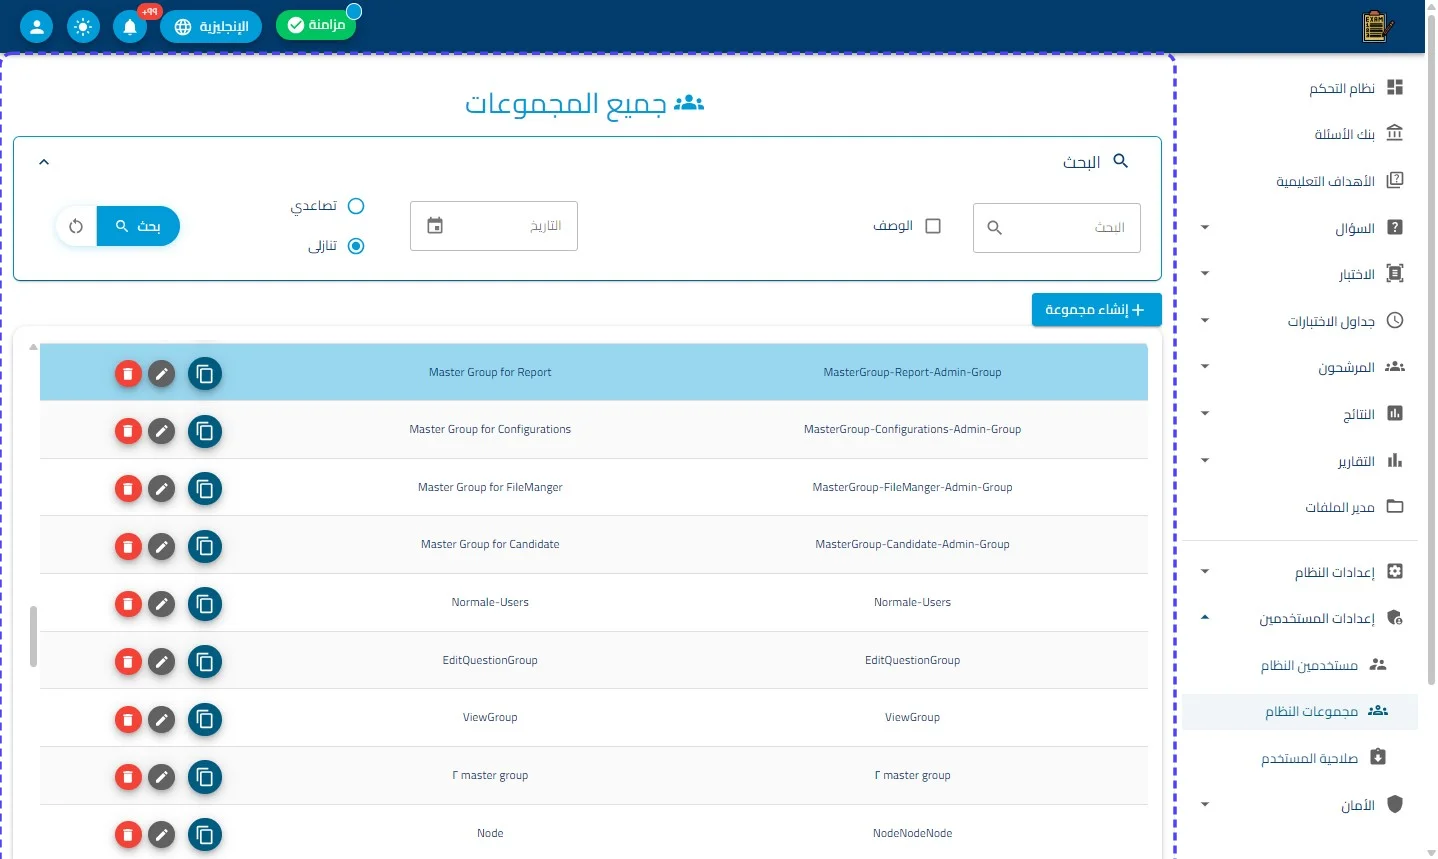The height and width of the screenshot is (859, 1438).
Task: Click the exam app logo icon
Action: click(1378, 27)
